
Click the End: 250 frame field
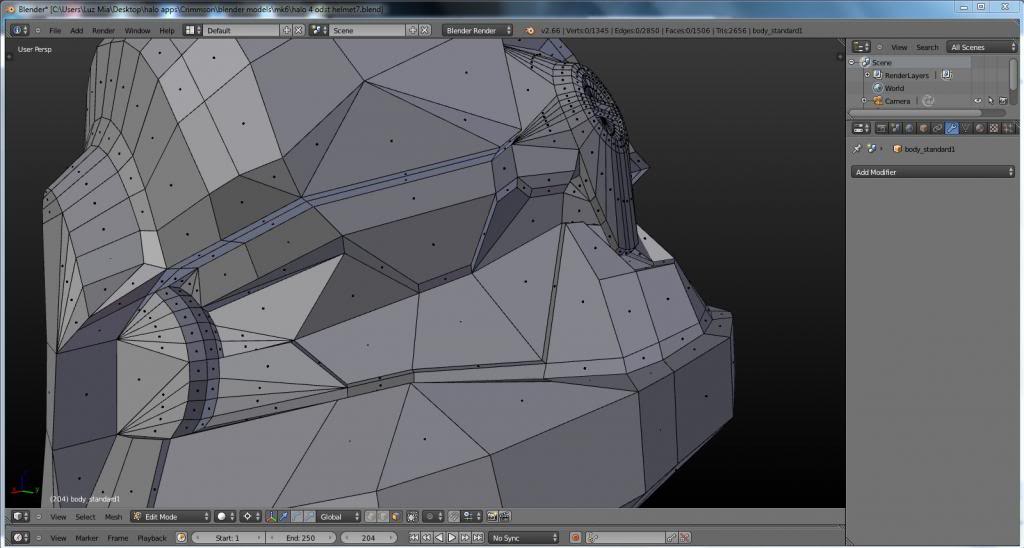click(300, 538)
